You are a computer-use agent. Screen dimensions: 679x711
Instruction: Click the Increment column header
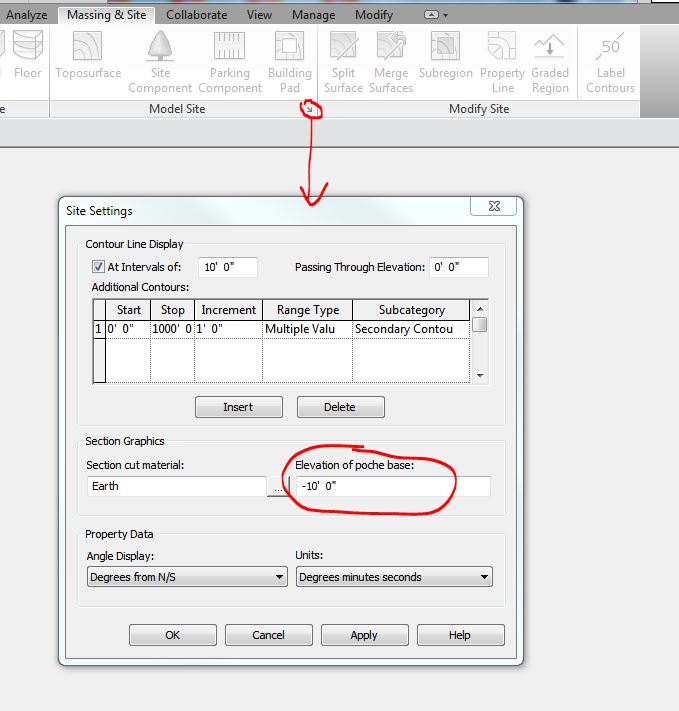click(x=229, y=310)
